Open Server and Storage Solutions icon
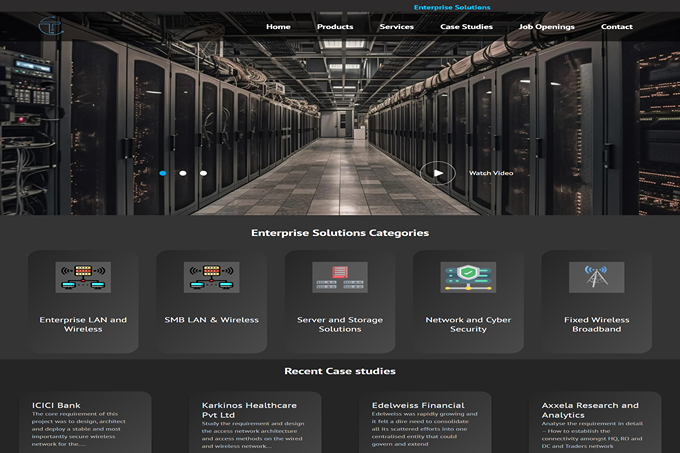 click(x=340, y=277)
